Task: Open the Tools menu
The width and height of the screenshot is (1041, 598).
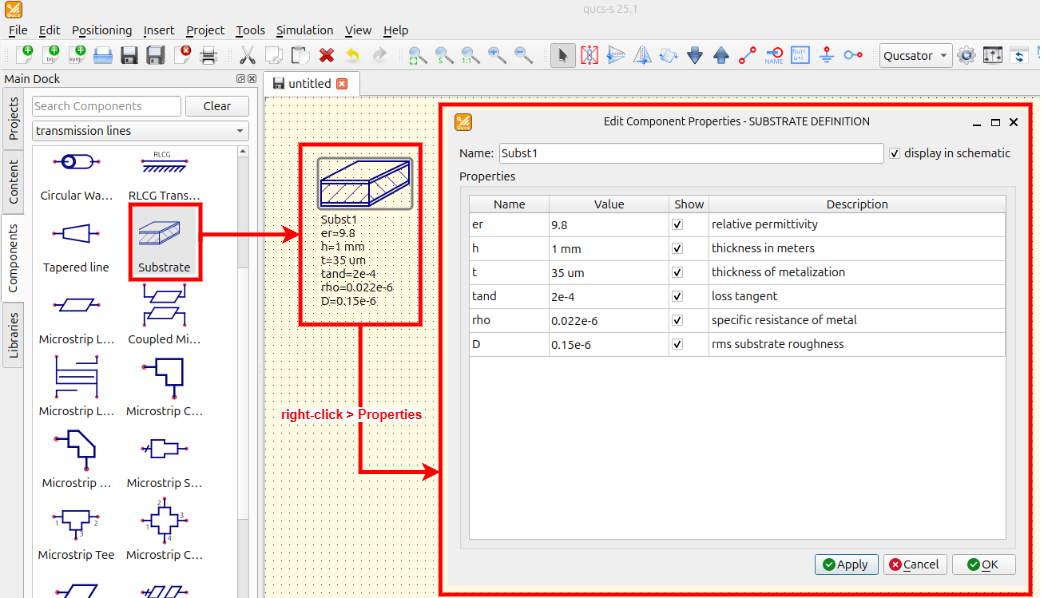Action: tap(250, 30)
